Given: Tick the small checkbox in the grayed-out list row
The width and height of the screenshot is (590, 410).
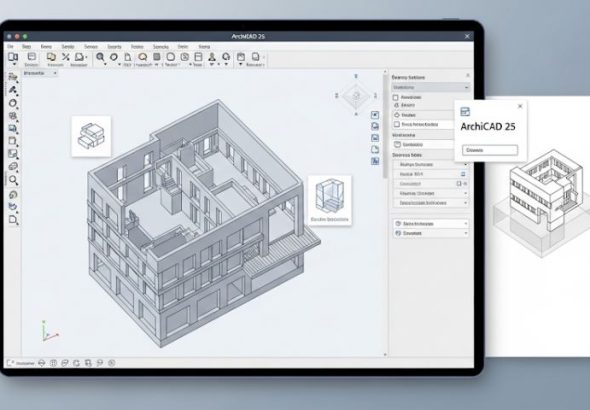Looking at the screenshot, I should tap(459, 184).
